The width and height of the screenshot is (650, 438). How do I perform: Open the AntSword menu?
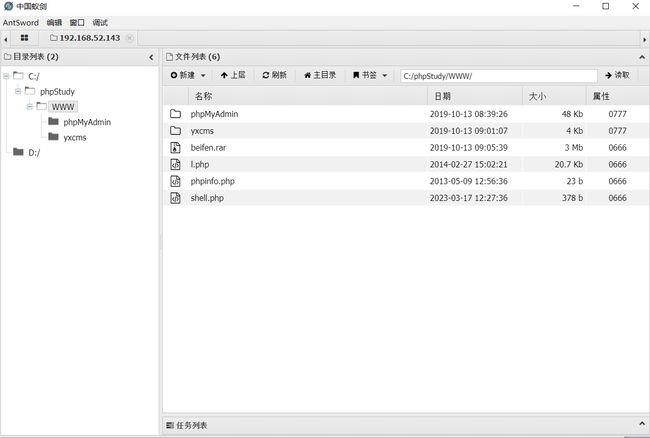[x=21, y=22]
